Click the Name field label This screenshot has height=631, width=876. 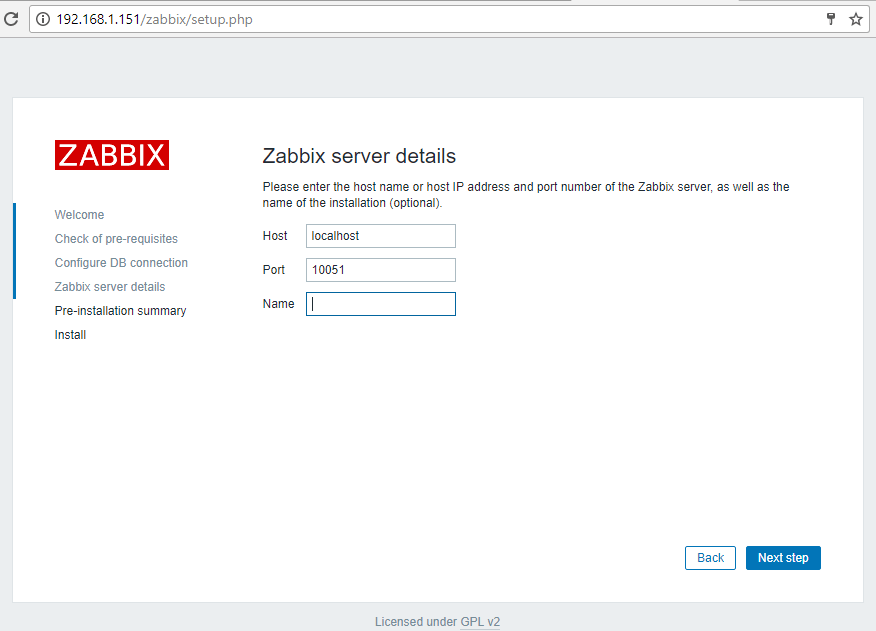click(x=278, y=304)
